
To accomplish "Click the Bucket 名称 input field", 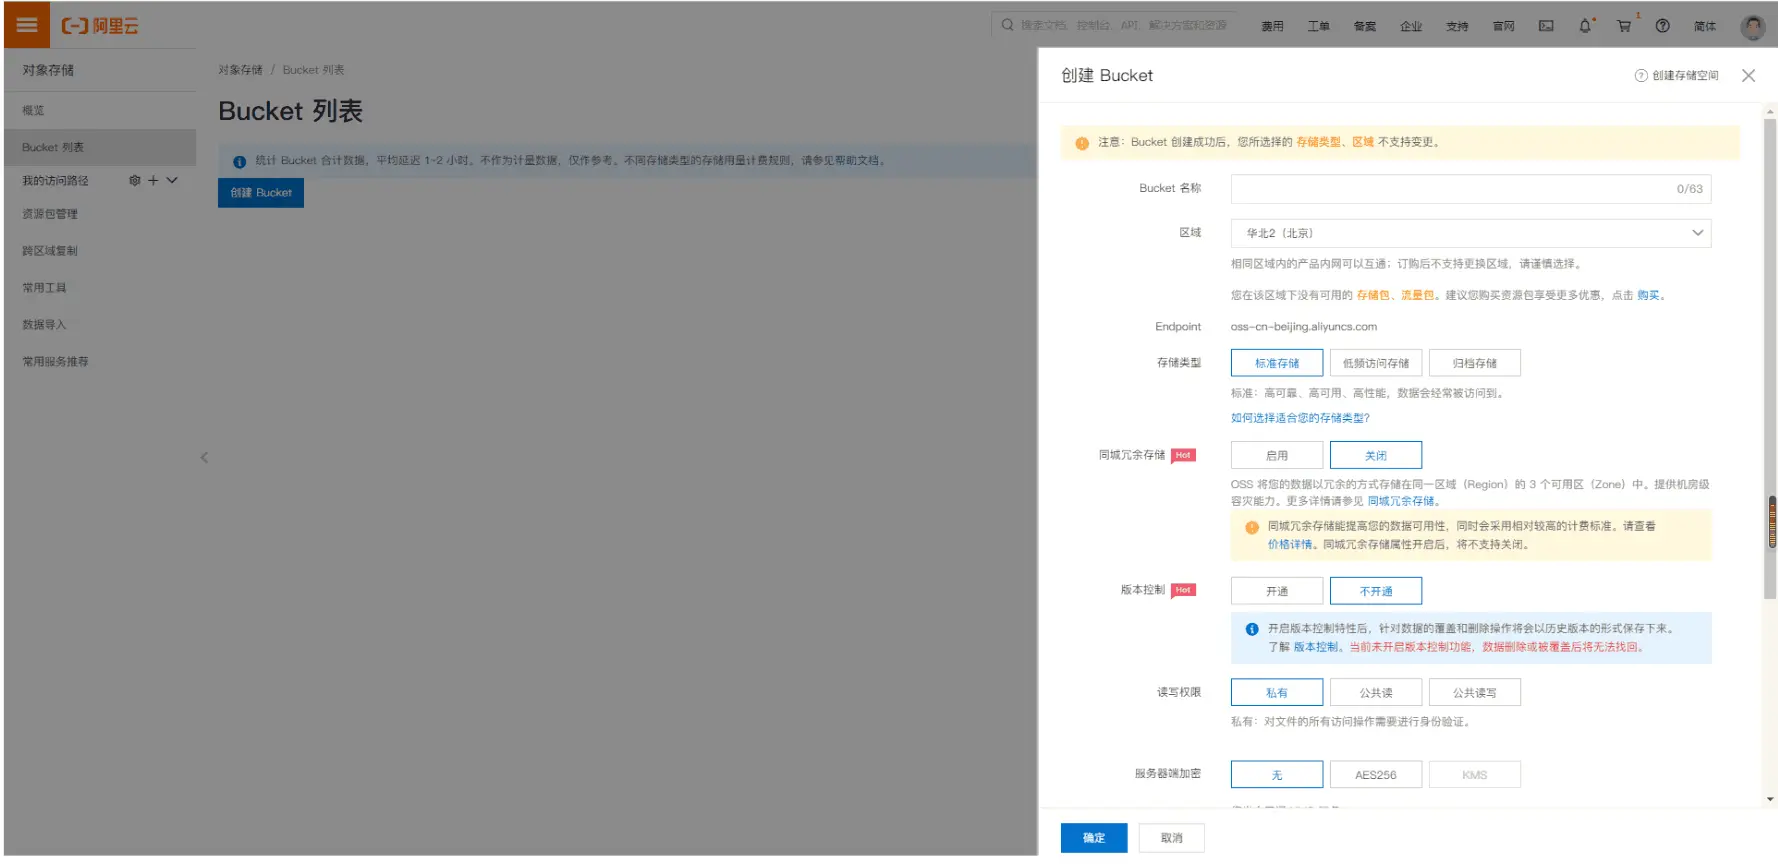I will (x=1450, y=189).
